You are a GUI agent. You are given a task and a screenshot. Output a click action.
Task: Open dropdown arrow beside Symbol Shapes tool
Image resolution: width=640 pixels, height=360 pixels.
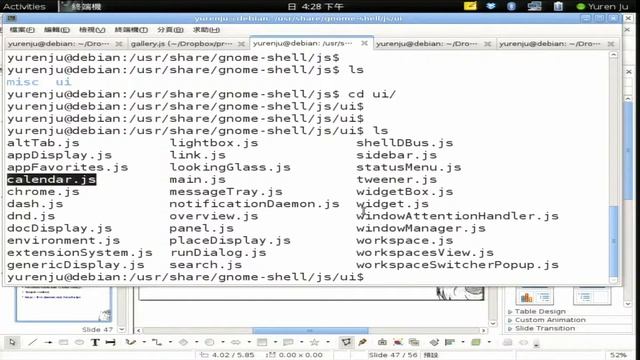click(x=223, y=342)
